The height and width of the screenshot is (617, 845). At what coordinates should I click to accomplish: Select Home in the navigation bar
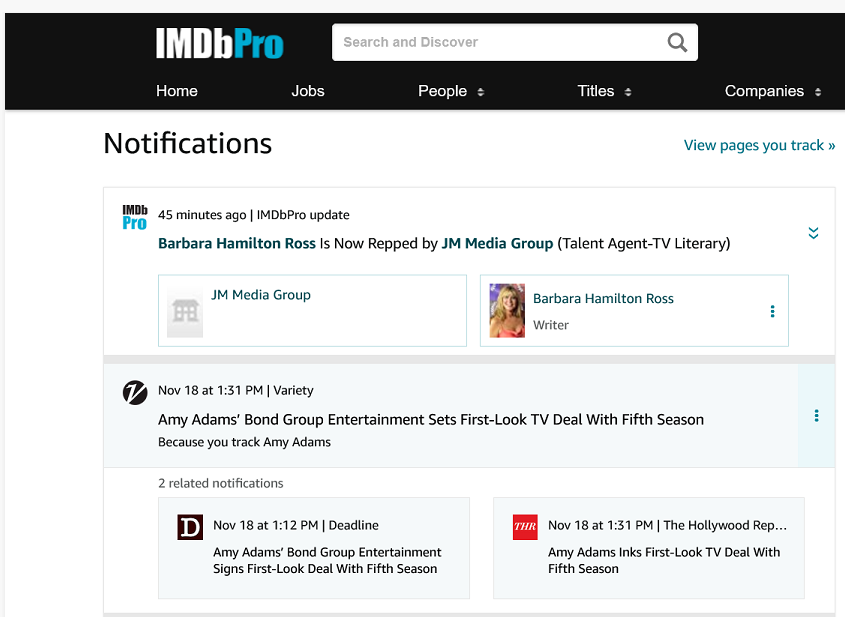(x=176, y=91)
